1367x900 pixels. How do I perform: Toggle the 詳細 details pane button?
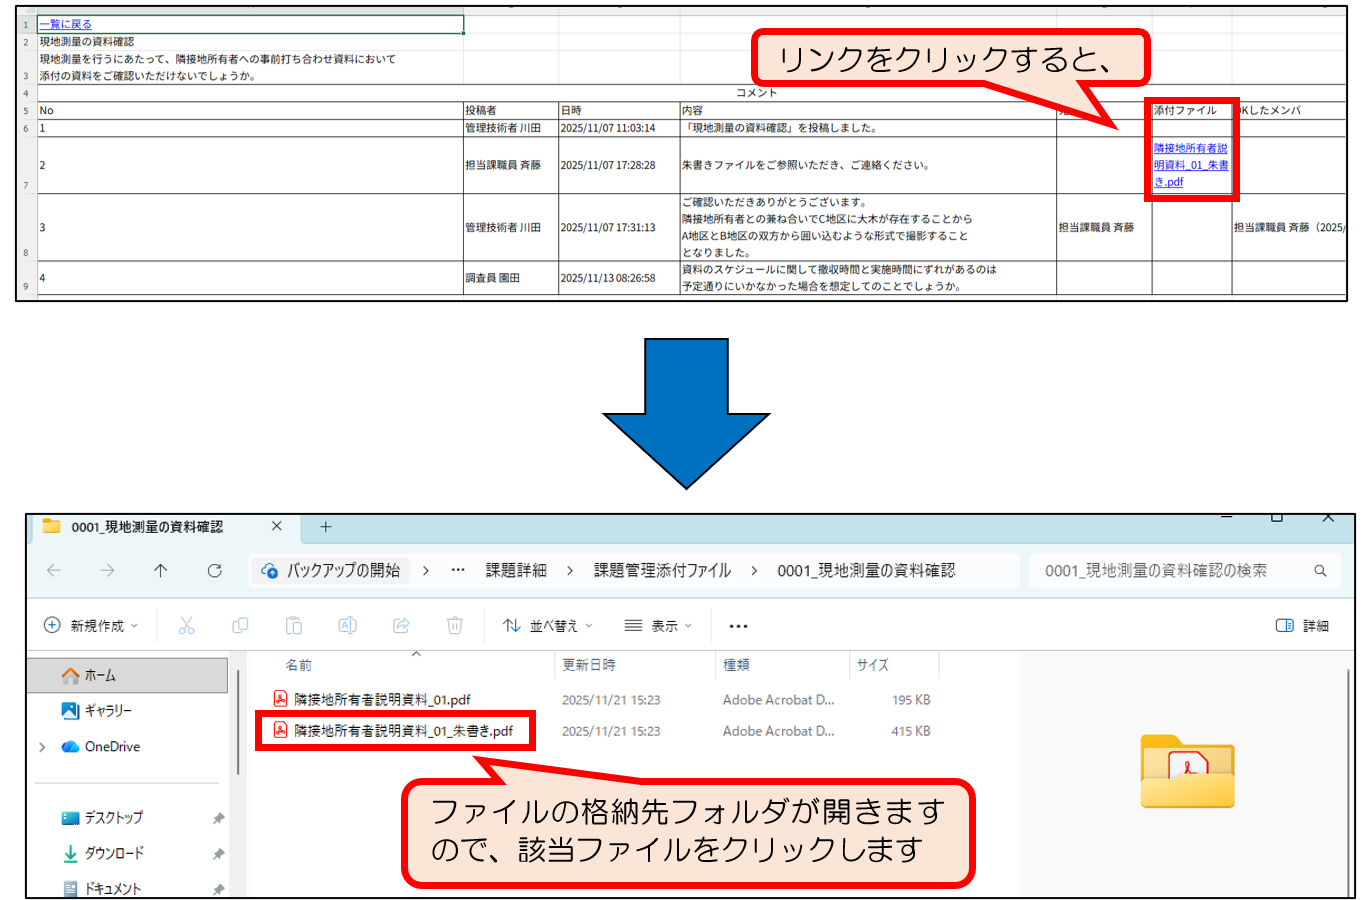point(1302,626)
